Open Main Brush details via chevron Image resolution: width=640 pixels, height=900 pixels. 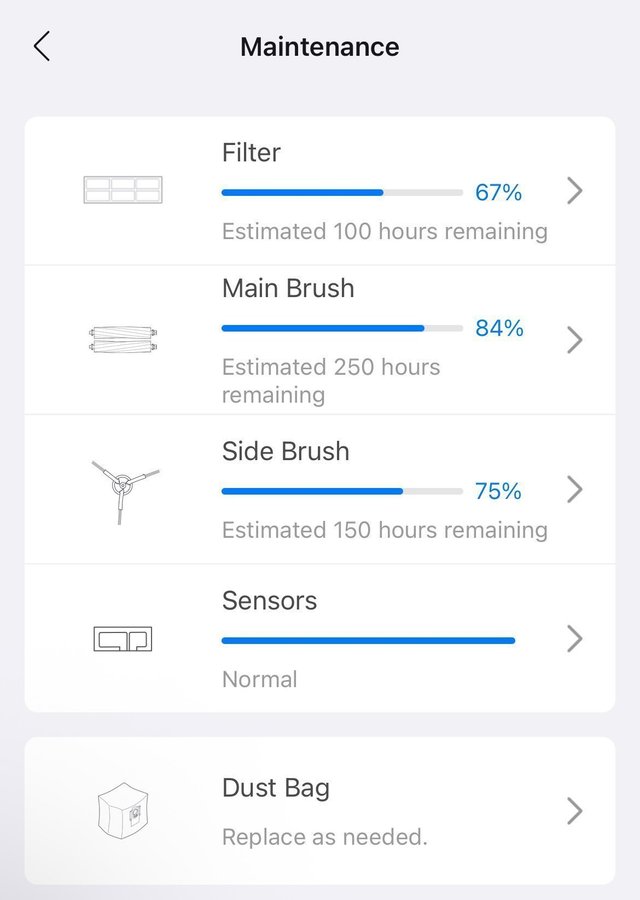click(574, 340)
